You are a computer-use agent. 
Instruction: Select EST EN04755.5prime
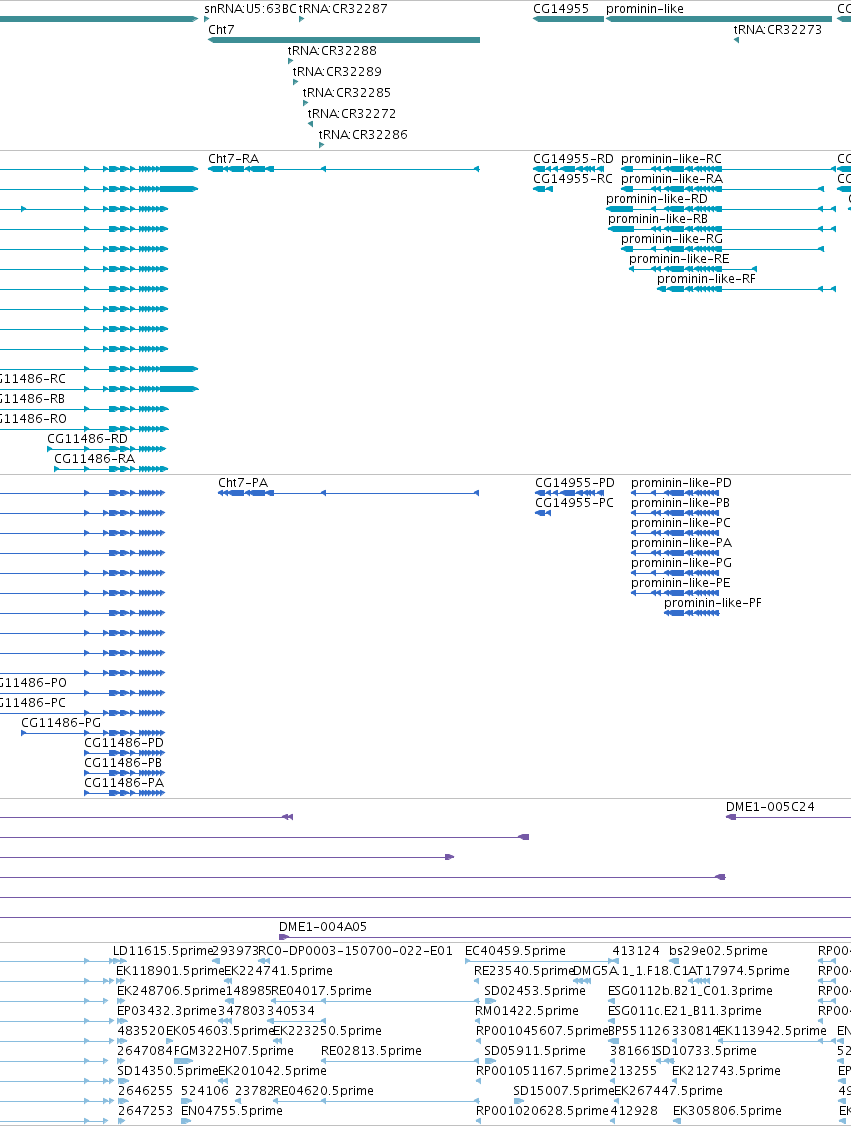tap(232, 1111)
